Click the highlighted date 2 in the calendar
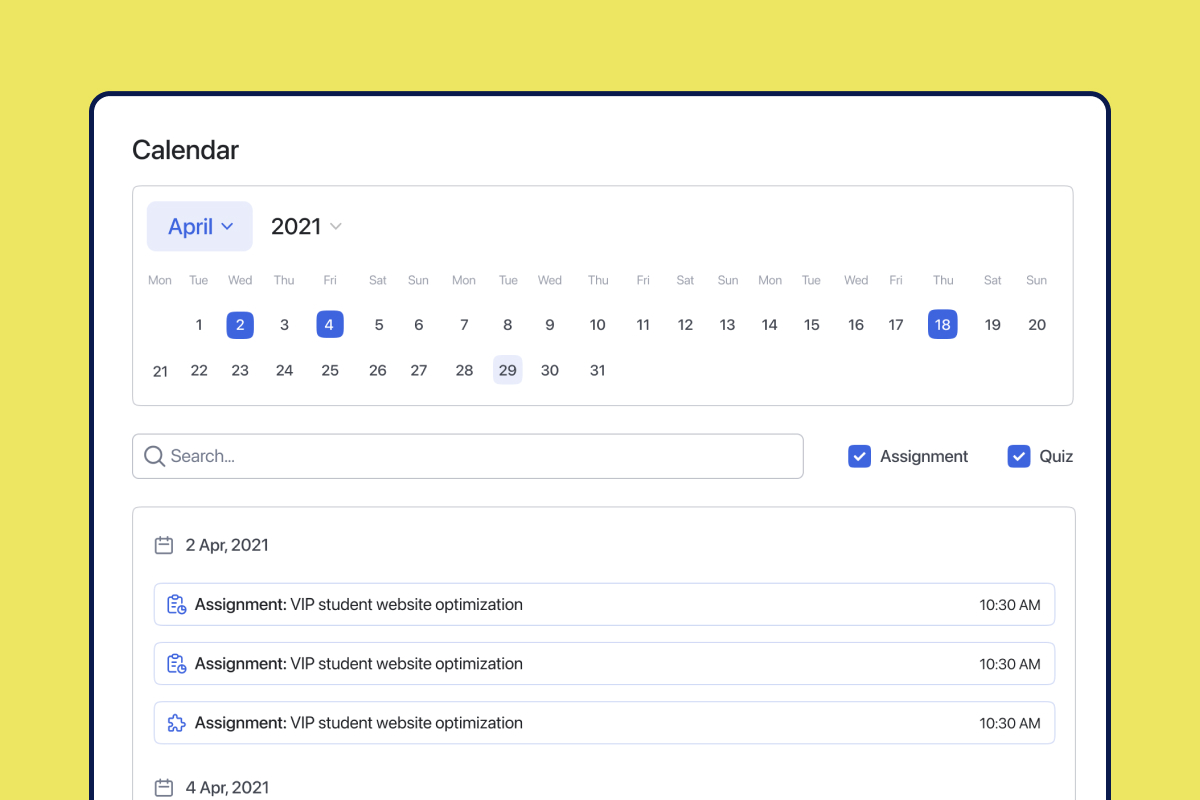Viewport: 1200px width, 800px height. pyautogui.click(x=239, y=324)
